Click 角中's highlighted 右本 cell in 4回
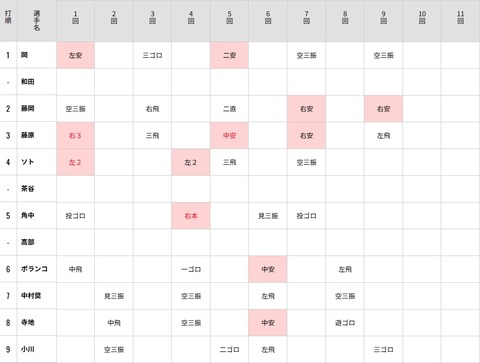This screenshot has width=480, height=363. [x=191, y=216]
